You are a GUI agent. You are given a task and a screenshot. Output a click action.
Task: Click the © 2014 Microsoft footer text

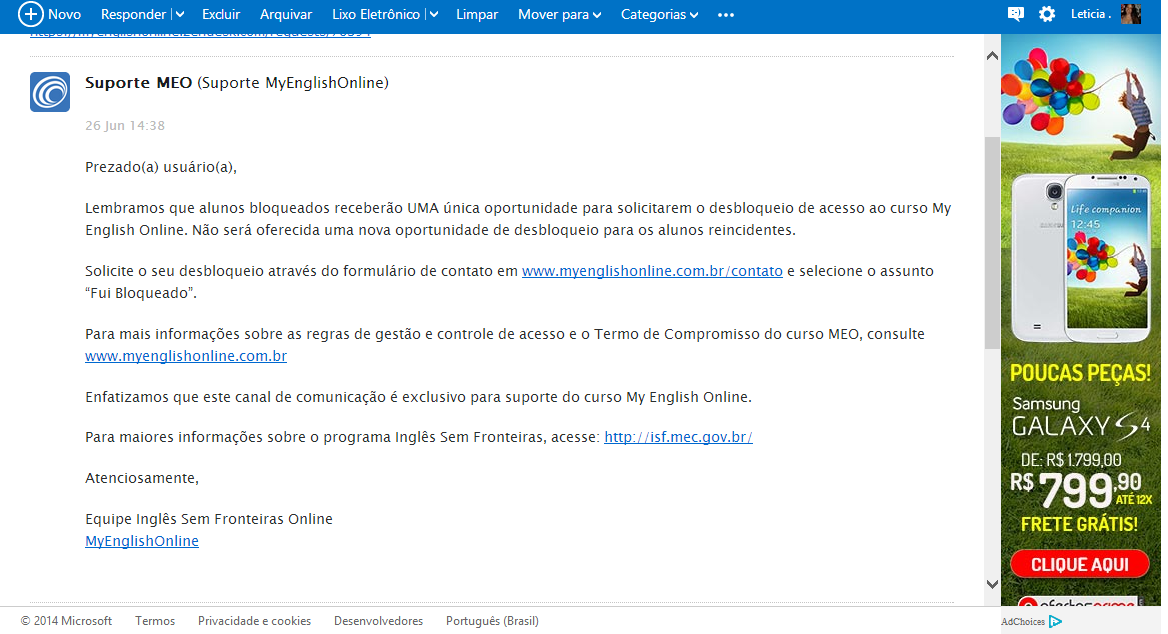(x=66, y=621)
